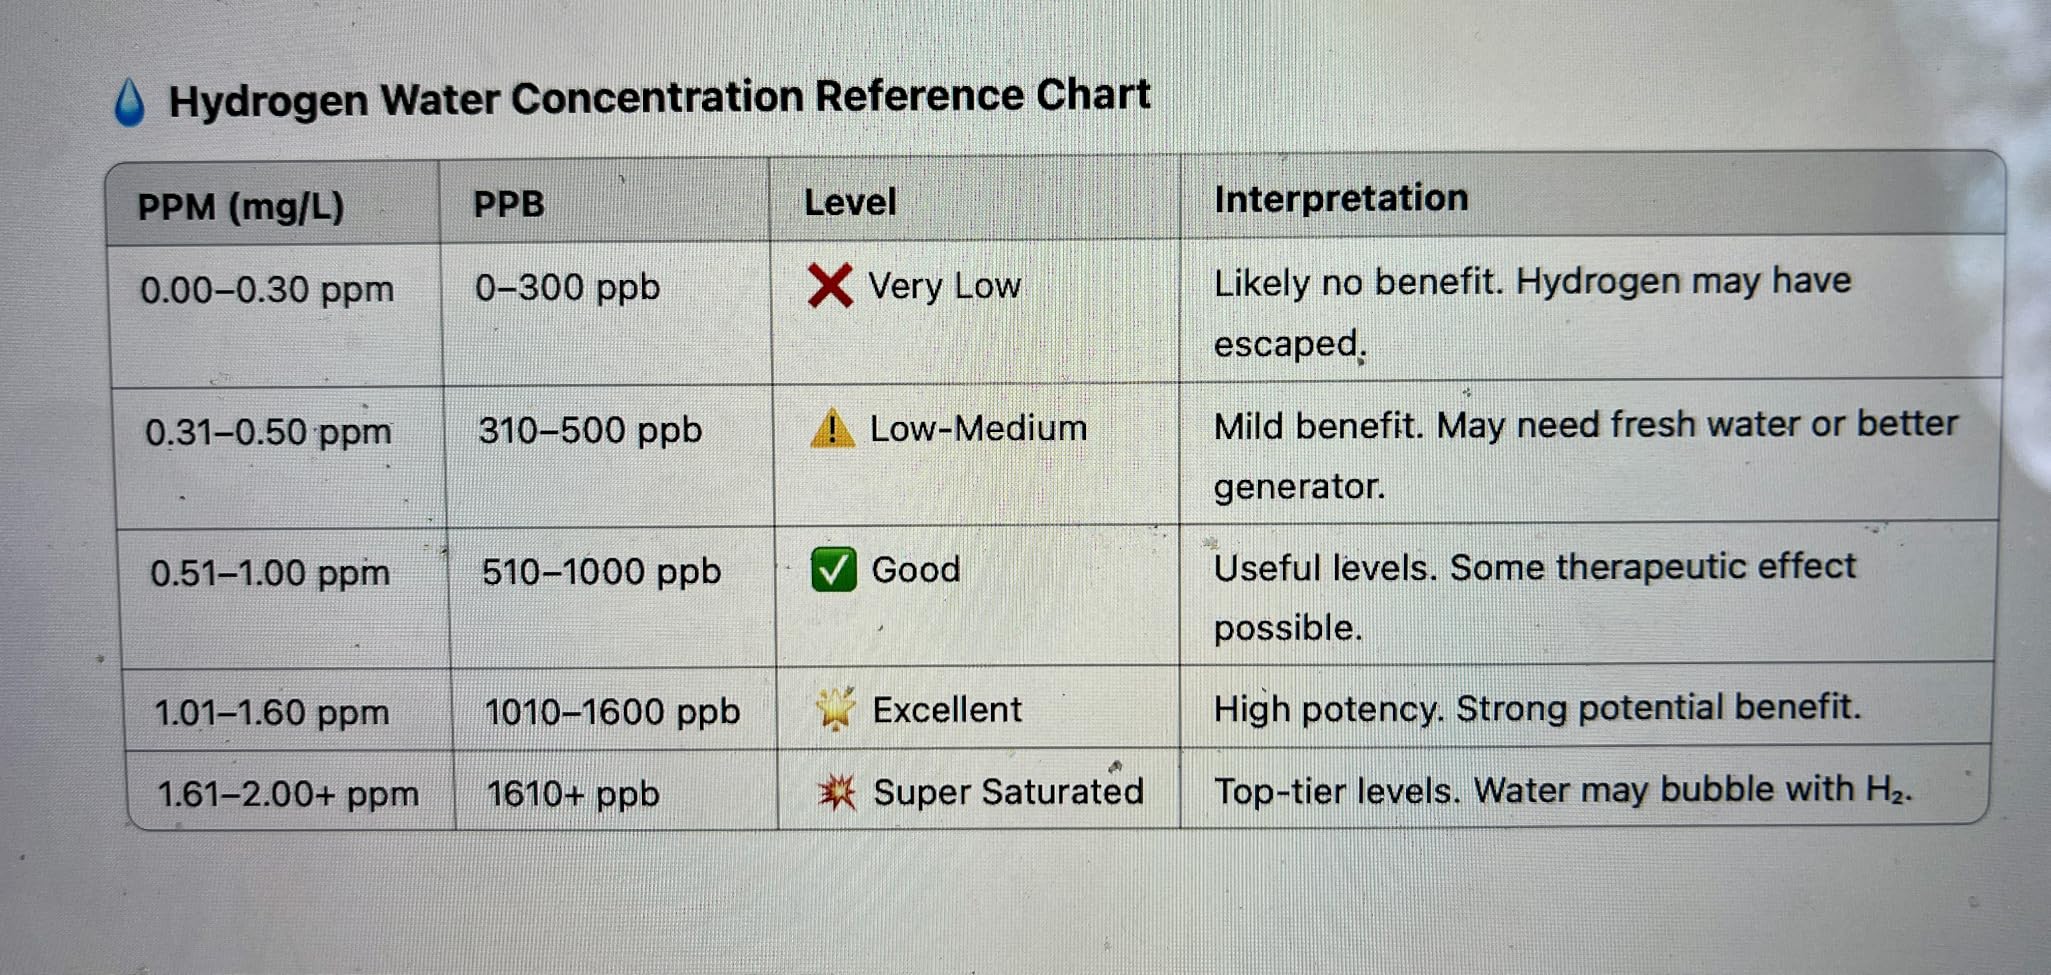
Task: Select the 1010–1600 ppb cell
Action: tap(612, 712)
